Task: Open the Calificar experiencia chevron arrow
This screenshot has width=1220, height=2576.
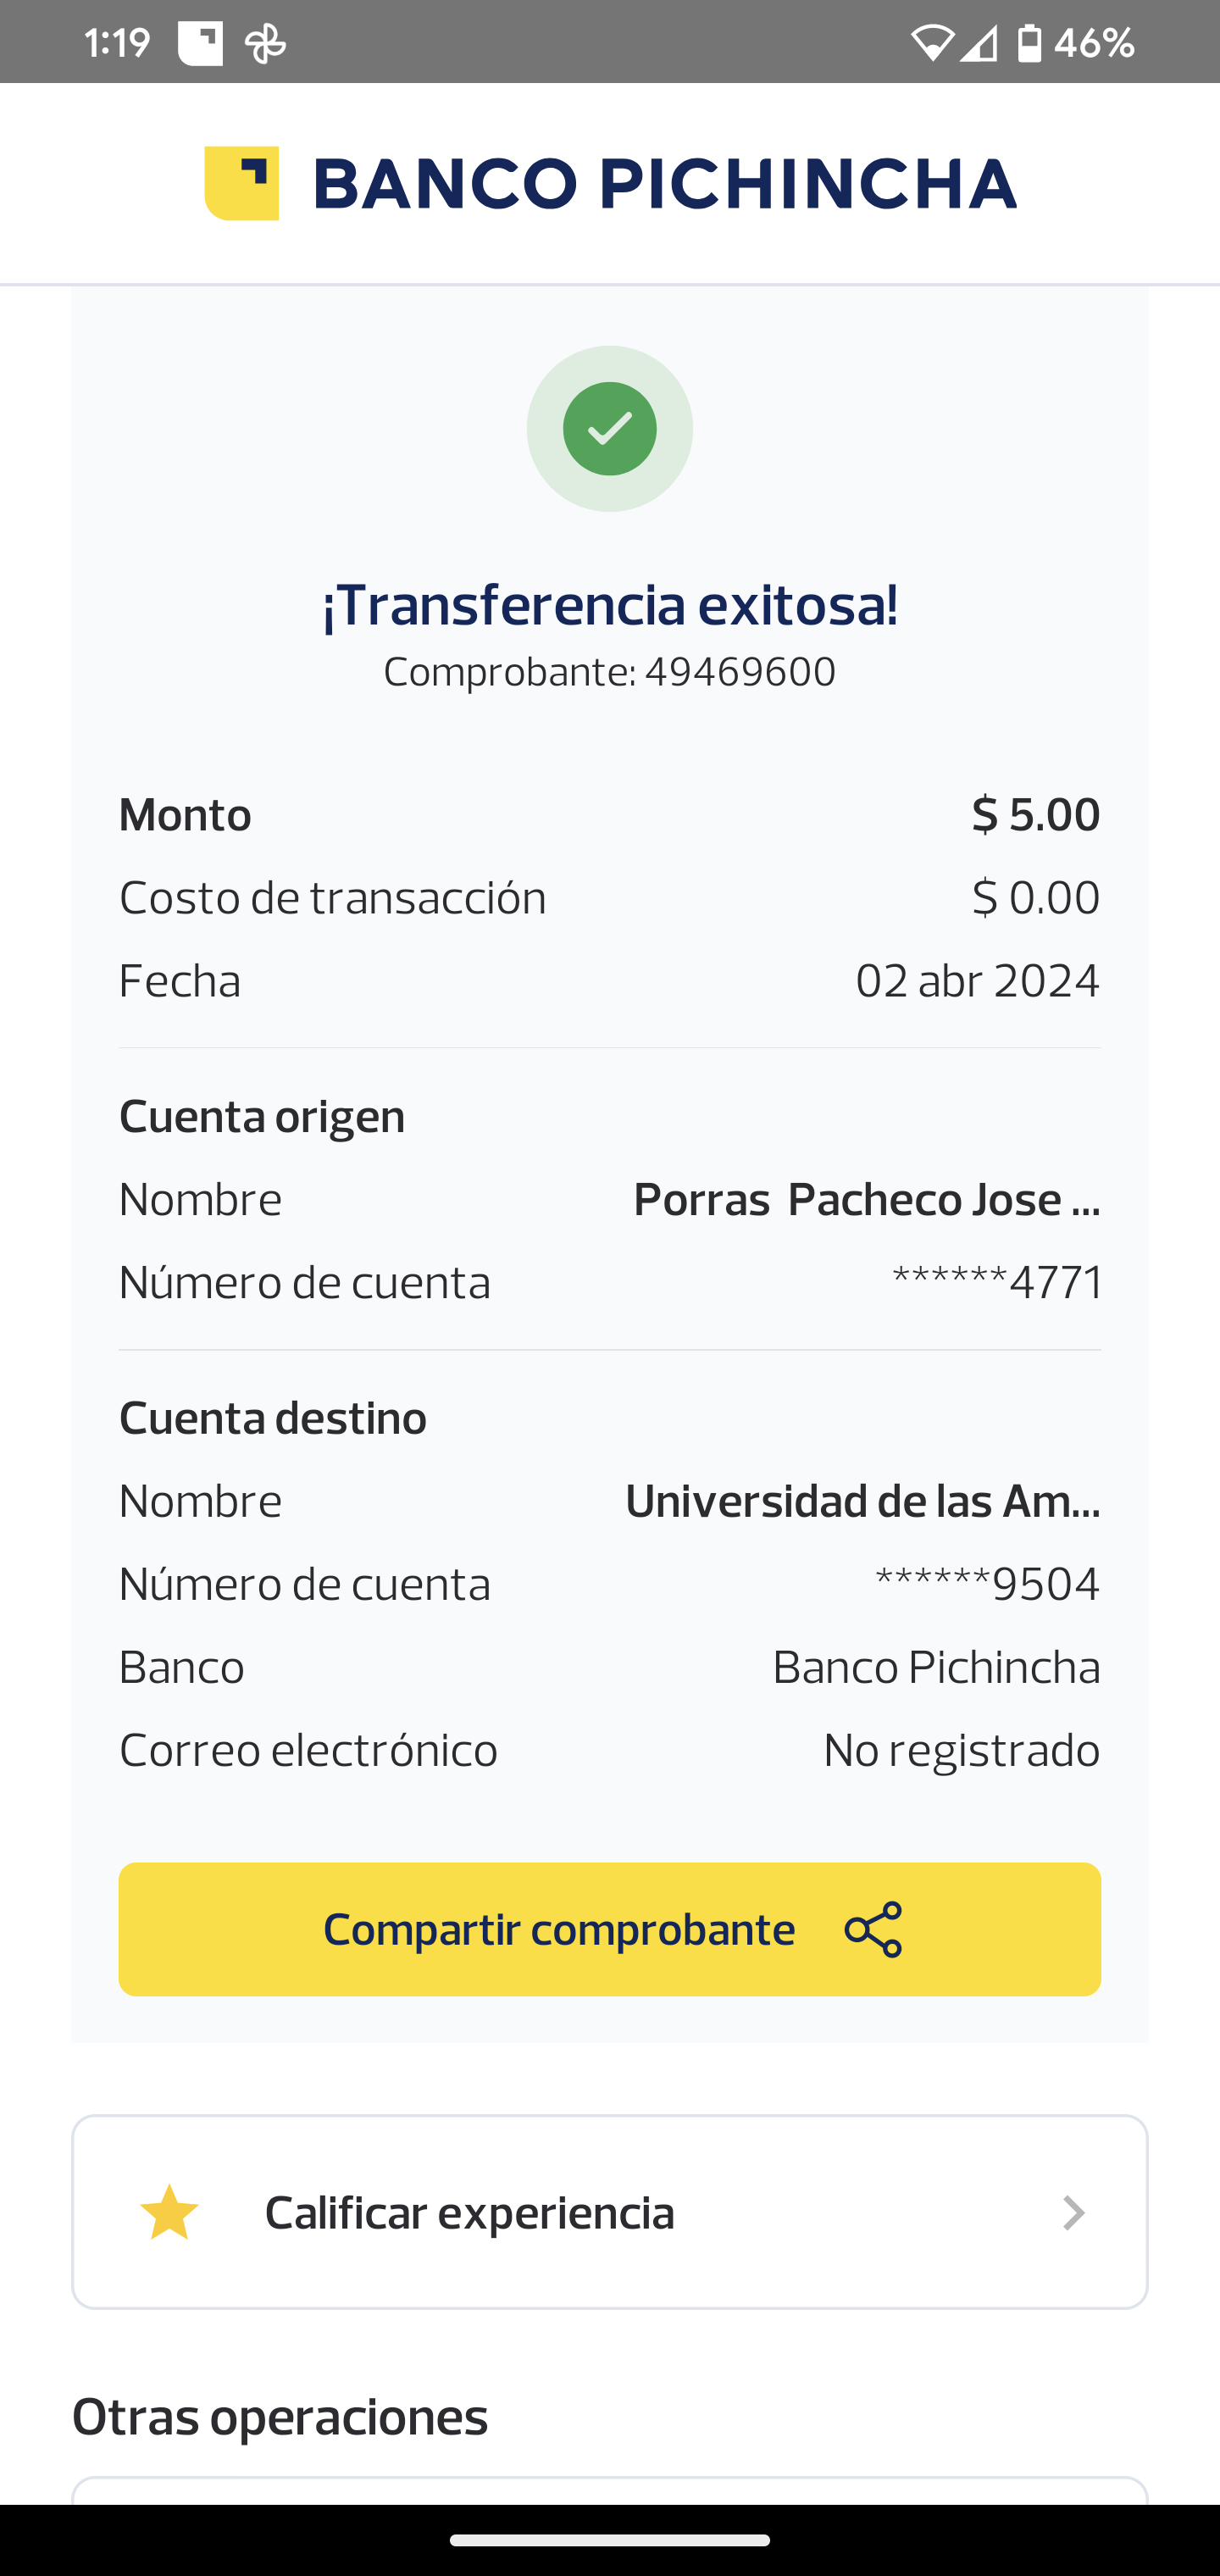Action: tap(1073, 2213)
